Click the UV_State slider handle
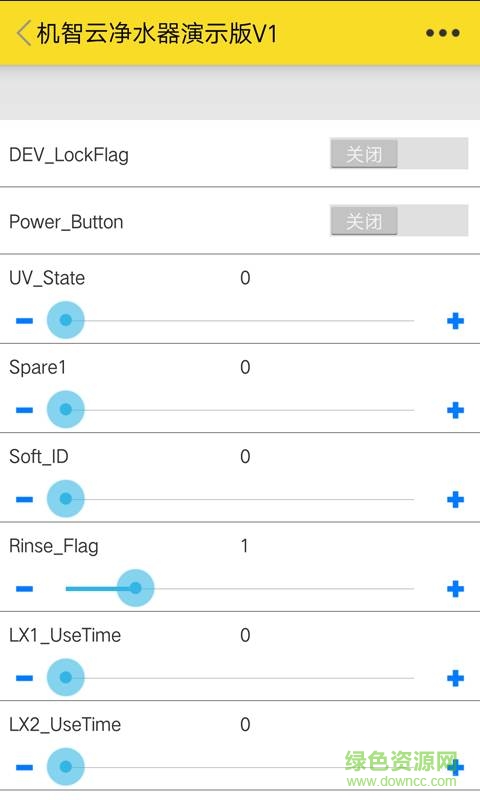 point(65,320)
